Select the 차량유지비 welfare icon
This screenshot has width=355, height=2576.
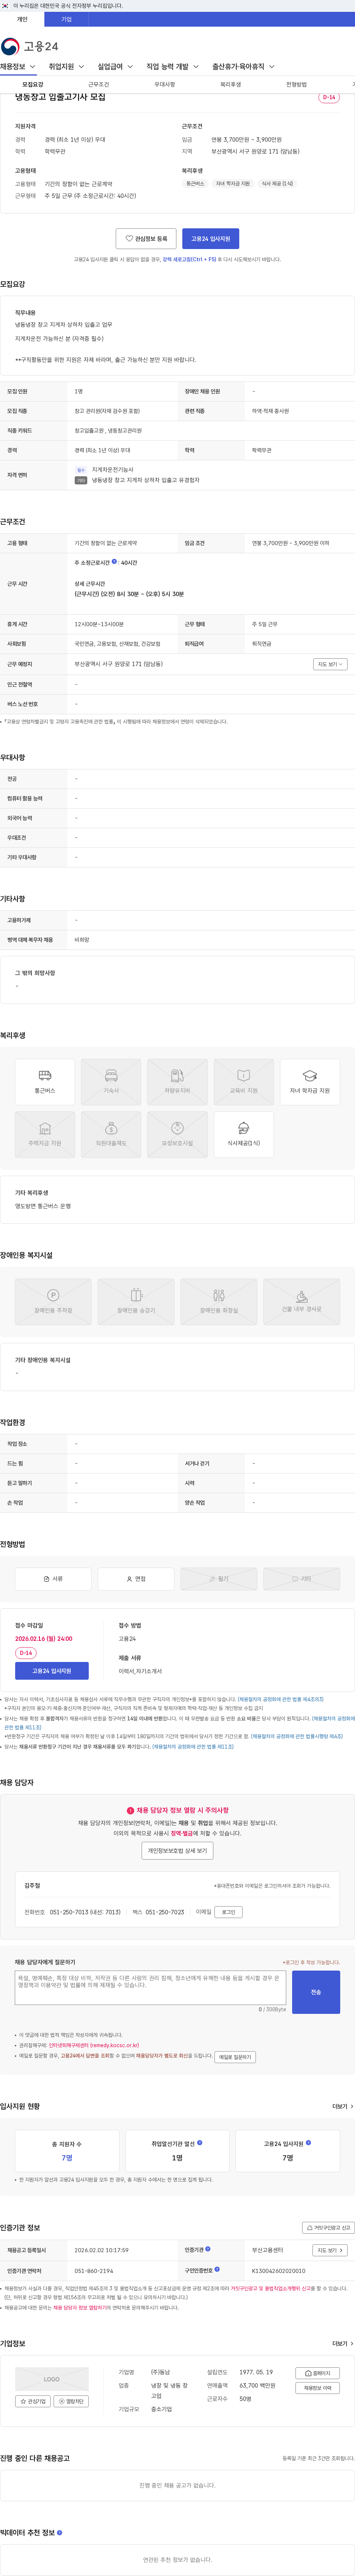(177, 1082)
